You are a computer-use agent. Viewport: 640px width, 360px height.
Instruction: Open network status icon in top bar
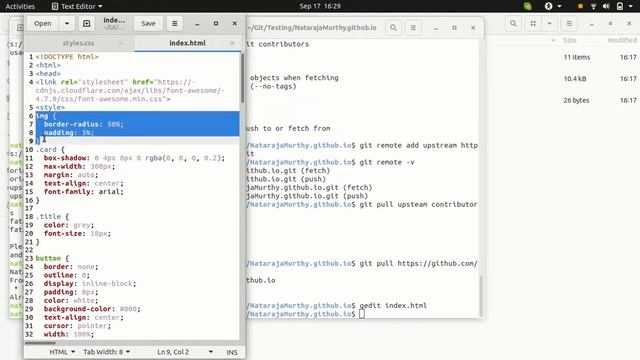click(x=593, y=6)
